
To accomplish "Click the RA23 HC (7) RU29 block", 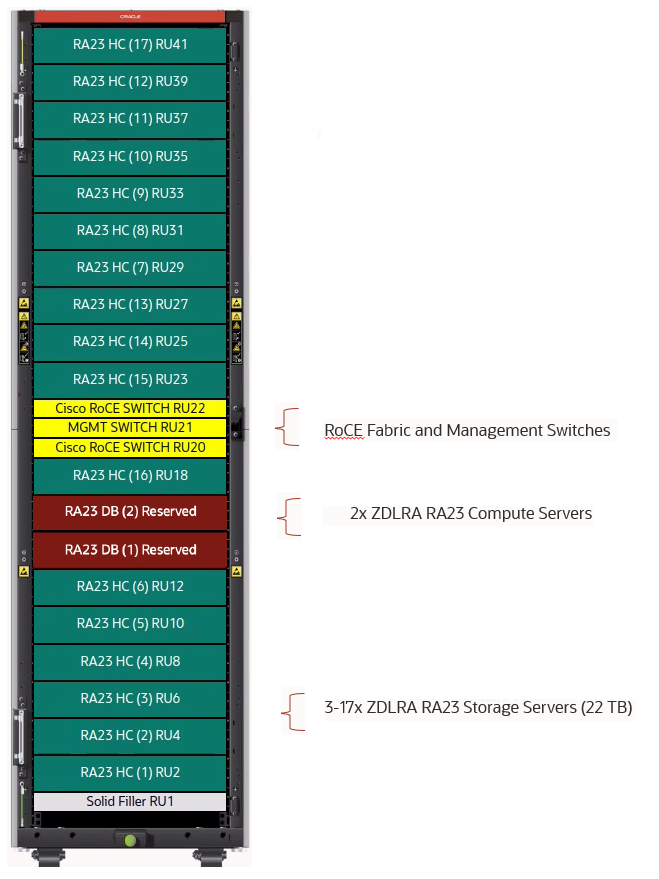I will pyautogui.click(x=130, y=268).
